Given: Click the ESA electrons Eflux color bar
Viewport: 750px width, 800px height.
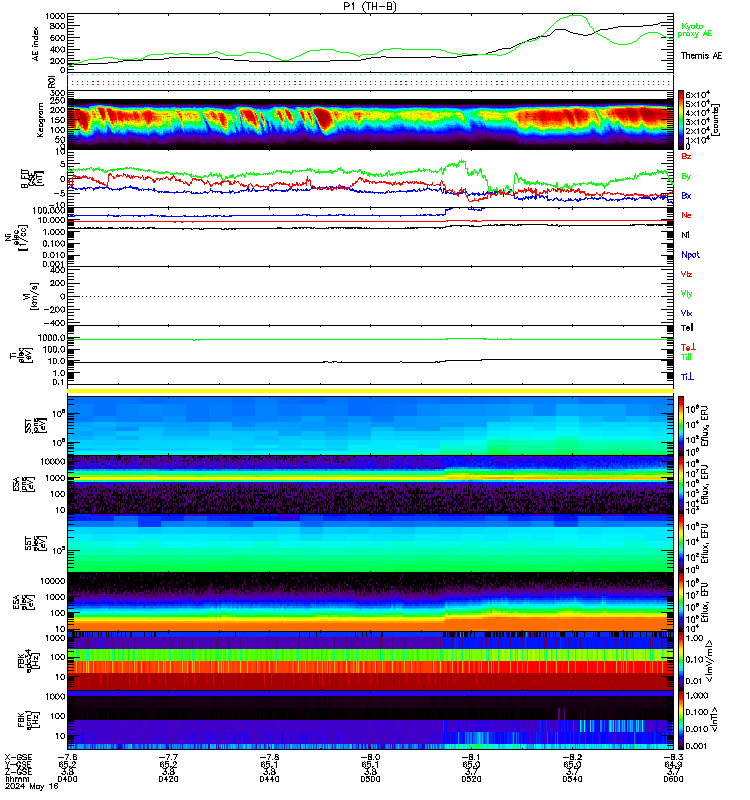Looking at the screenshot, I should click(x=681, y=602).
